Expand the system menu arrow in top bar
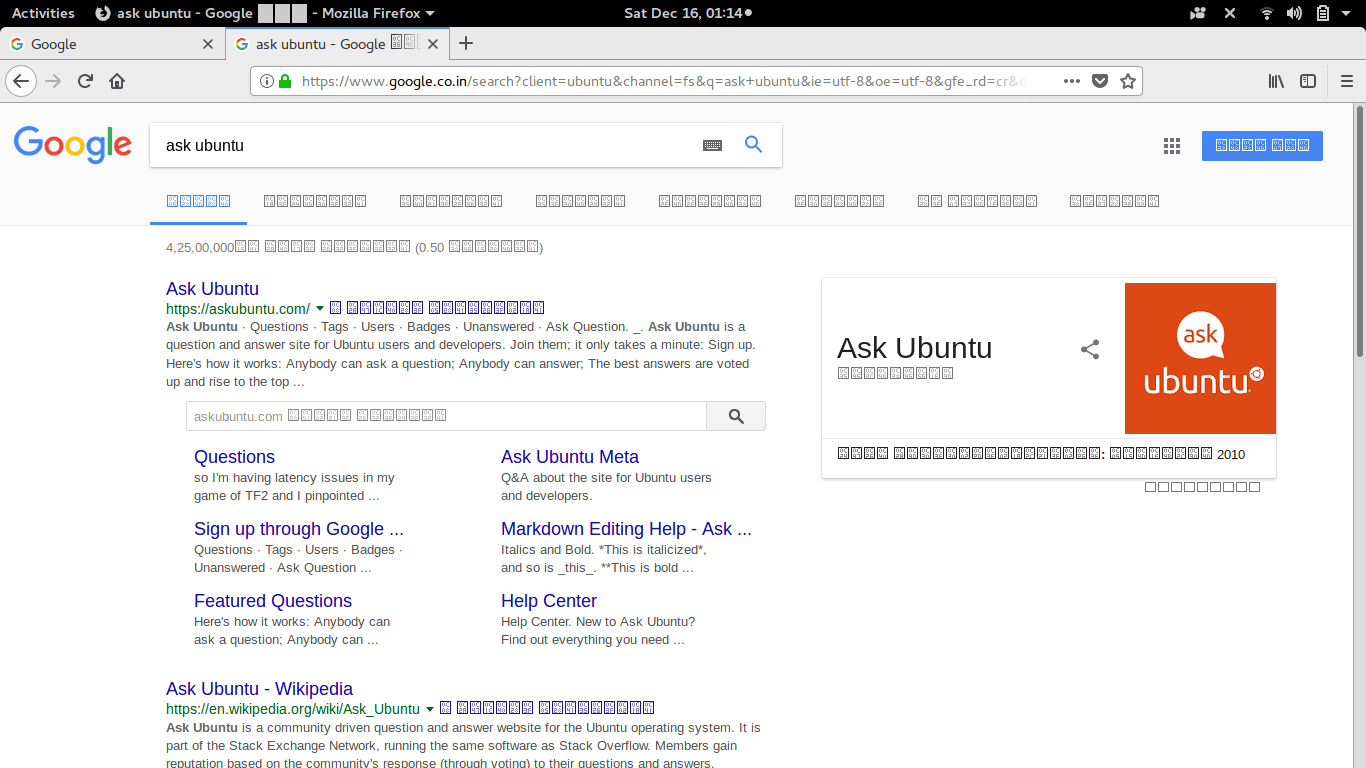The image size is (1366, 768). point(1348,13)
